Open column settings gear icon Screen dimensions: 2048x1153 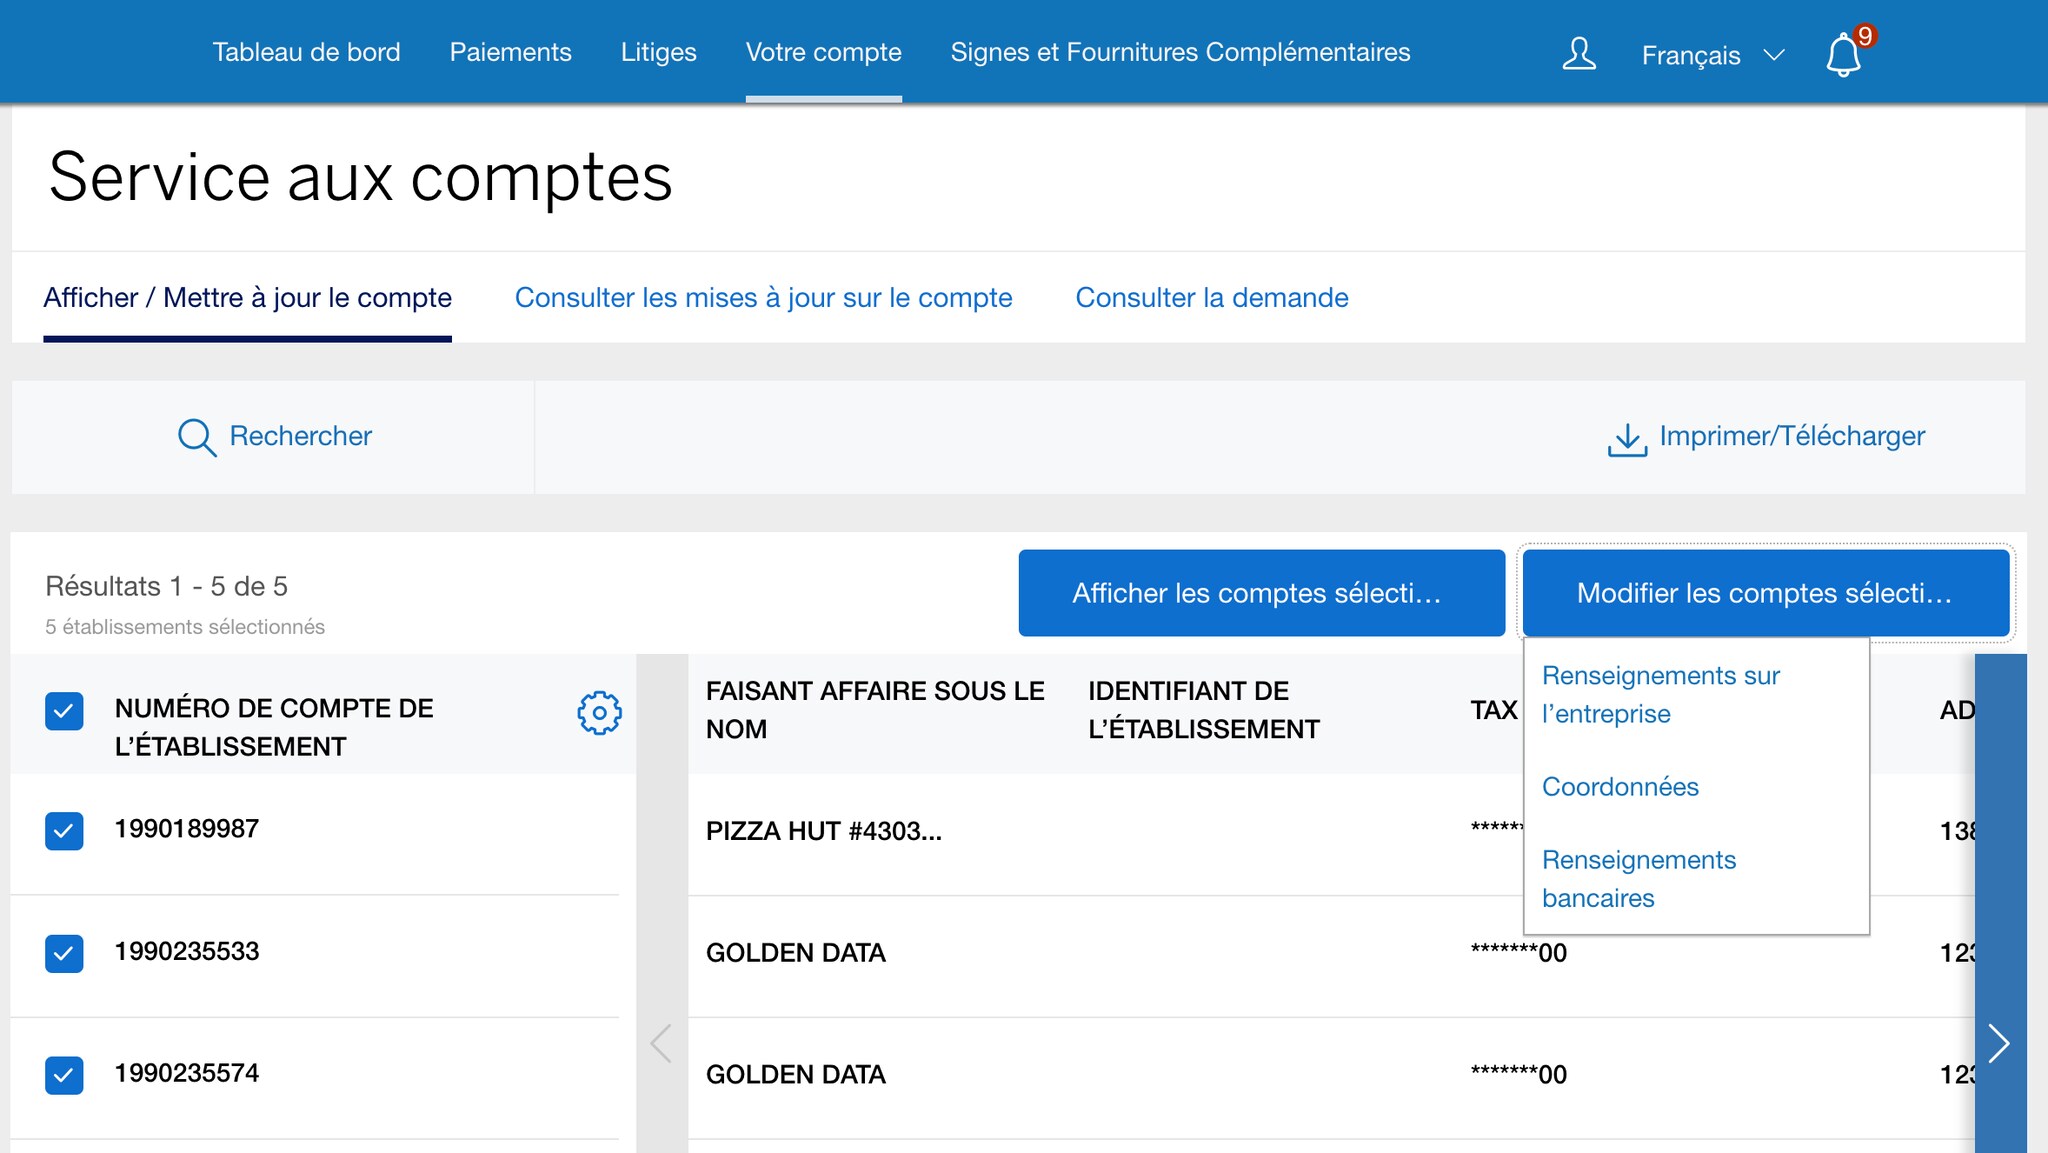pos(599,713)
